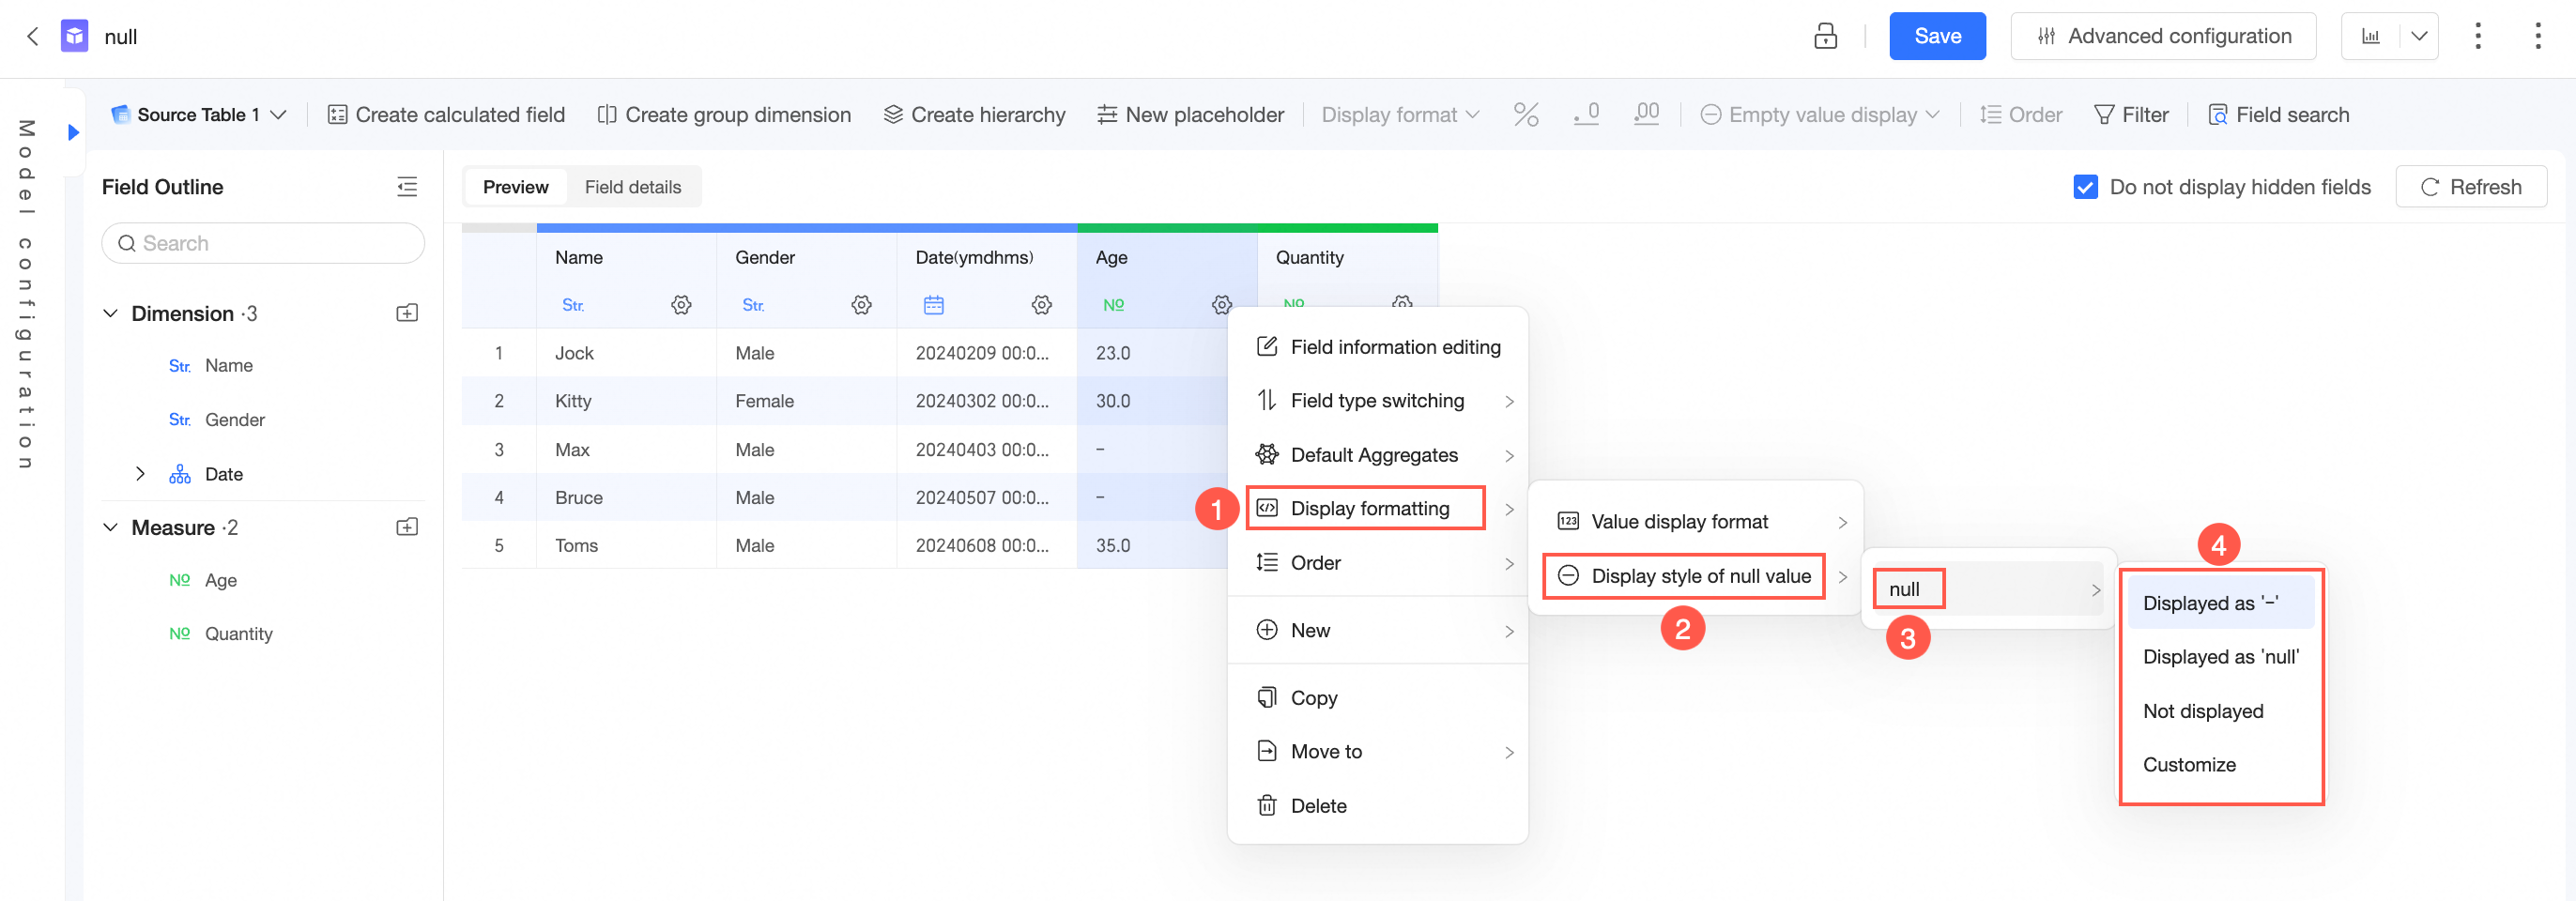The image size is (2576, 901).
Task: Go back using the top-left arrow
Action: [32, 37]
